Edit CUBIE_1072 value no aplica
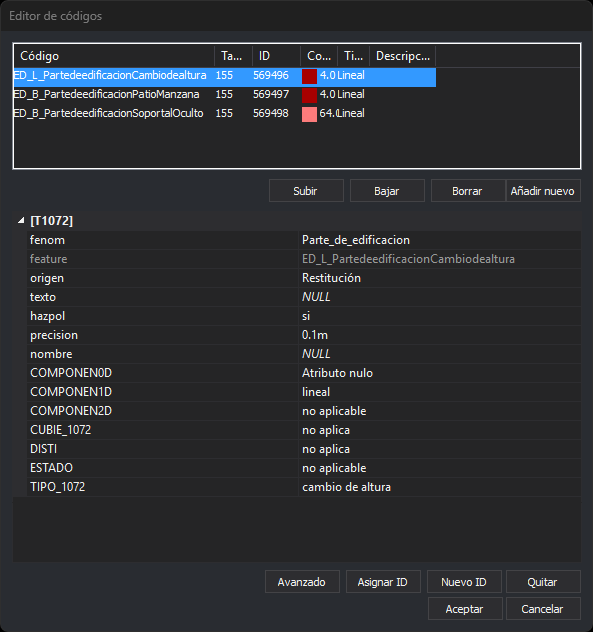Viewport: 593px width, 632px height. [x=439, y=430]
